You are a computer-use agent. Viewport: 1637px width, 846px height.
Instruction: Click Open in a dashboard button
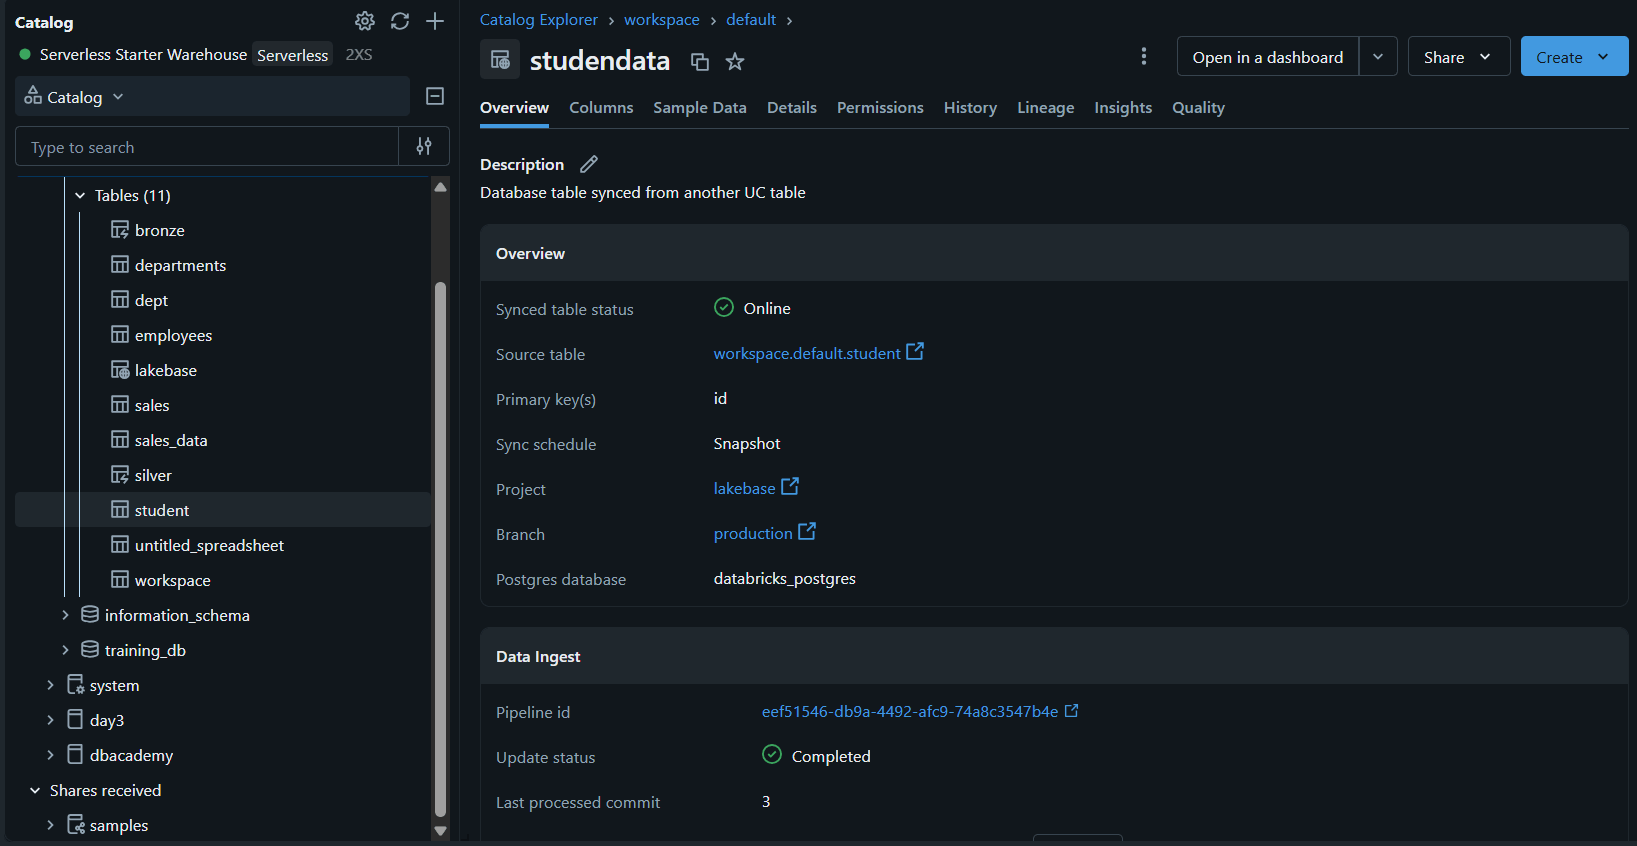1268,57
